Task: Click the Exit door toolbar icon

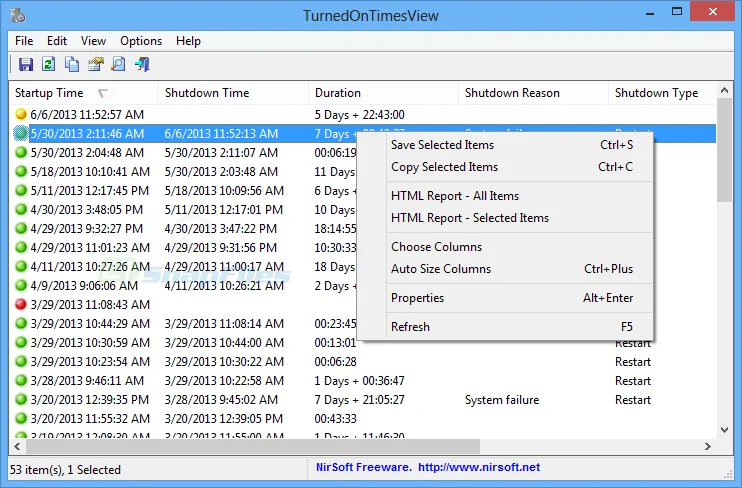Action: (142, 65)
